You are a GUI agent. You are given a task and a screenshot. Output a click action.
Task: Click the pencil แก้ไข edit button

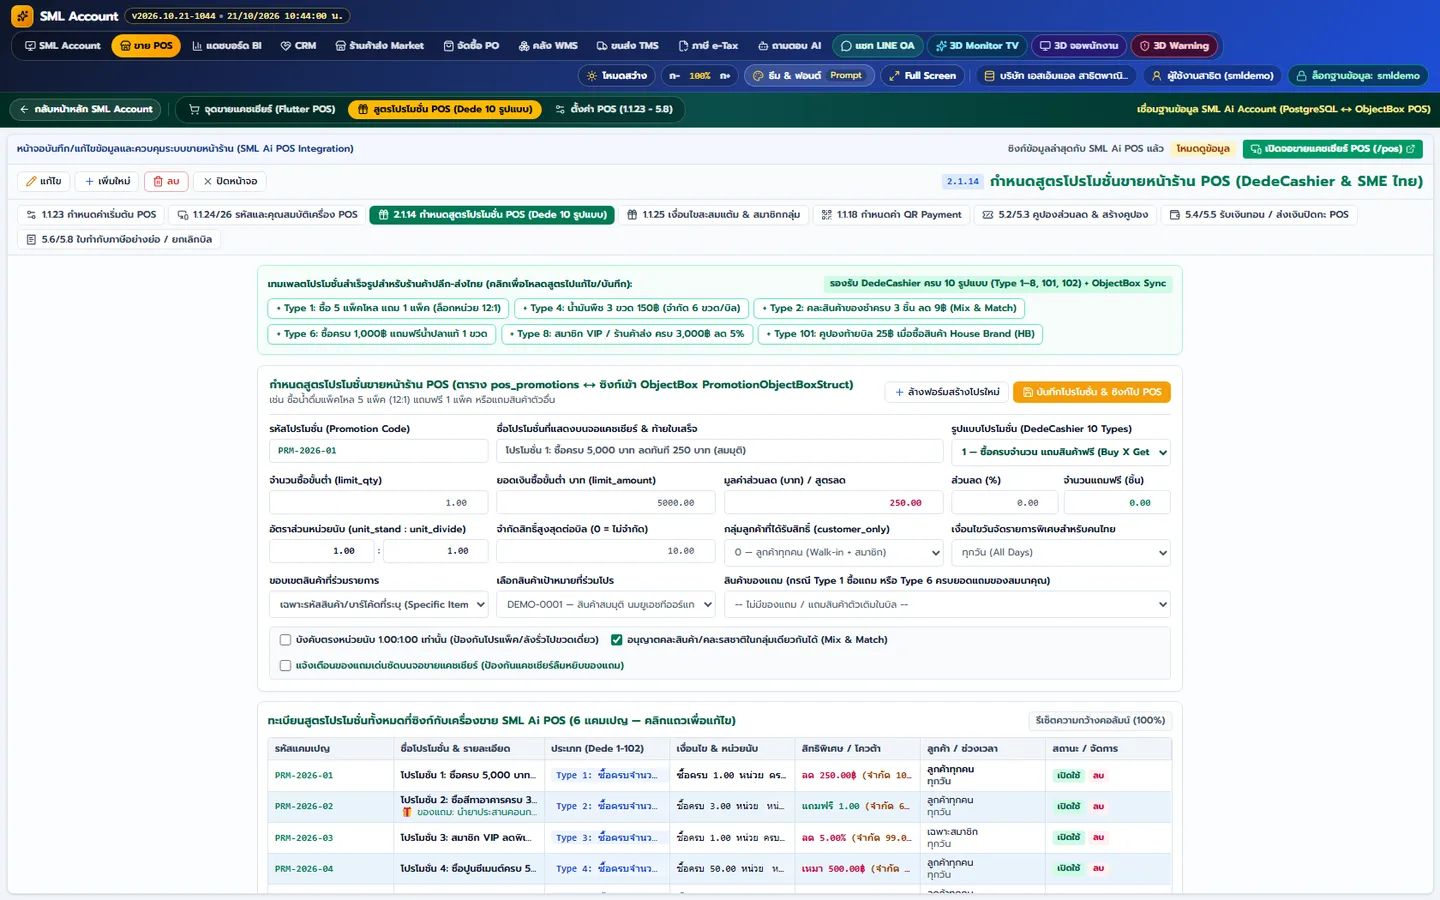(x=44, y=181)
